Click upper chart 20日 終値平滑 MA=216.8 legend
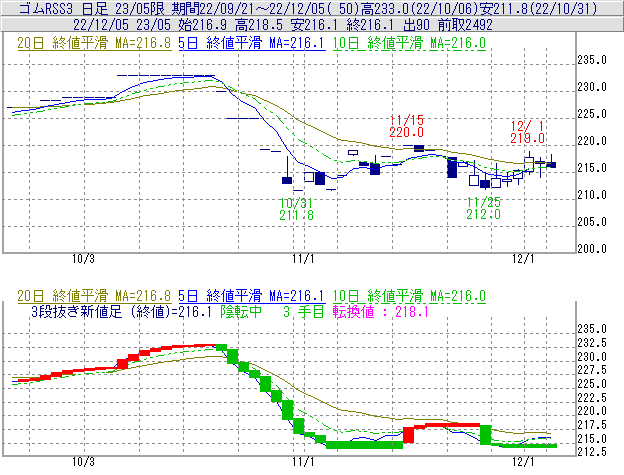The height and width of the screenshot is (475, 624). (94, 43)
